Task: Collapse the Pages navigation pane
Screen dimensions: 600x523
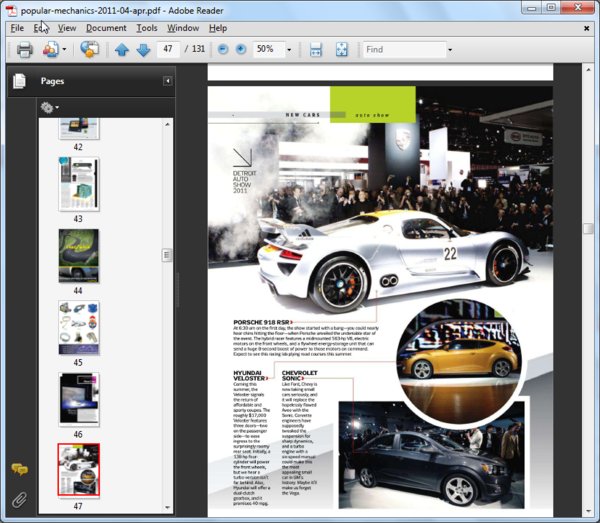Action: point(168,81)
